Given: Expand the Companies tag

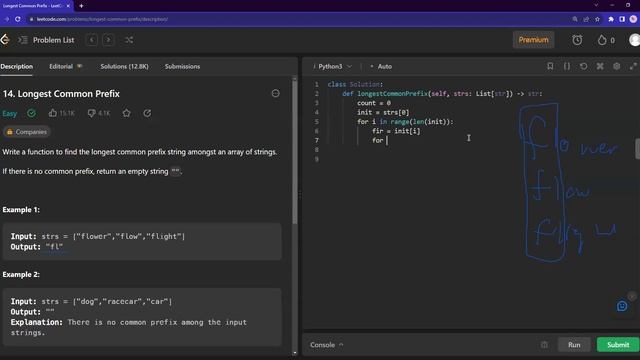Looking at the screenshot, I should [27, 132].
